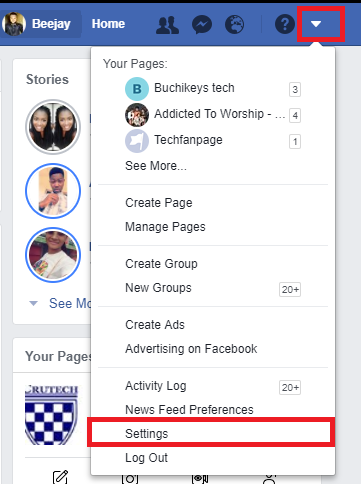The height and width of the screenshot is (484, 361).
Task: Click notification count 1 for Techfanpage
Action: click(295, 141)
